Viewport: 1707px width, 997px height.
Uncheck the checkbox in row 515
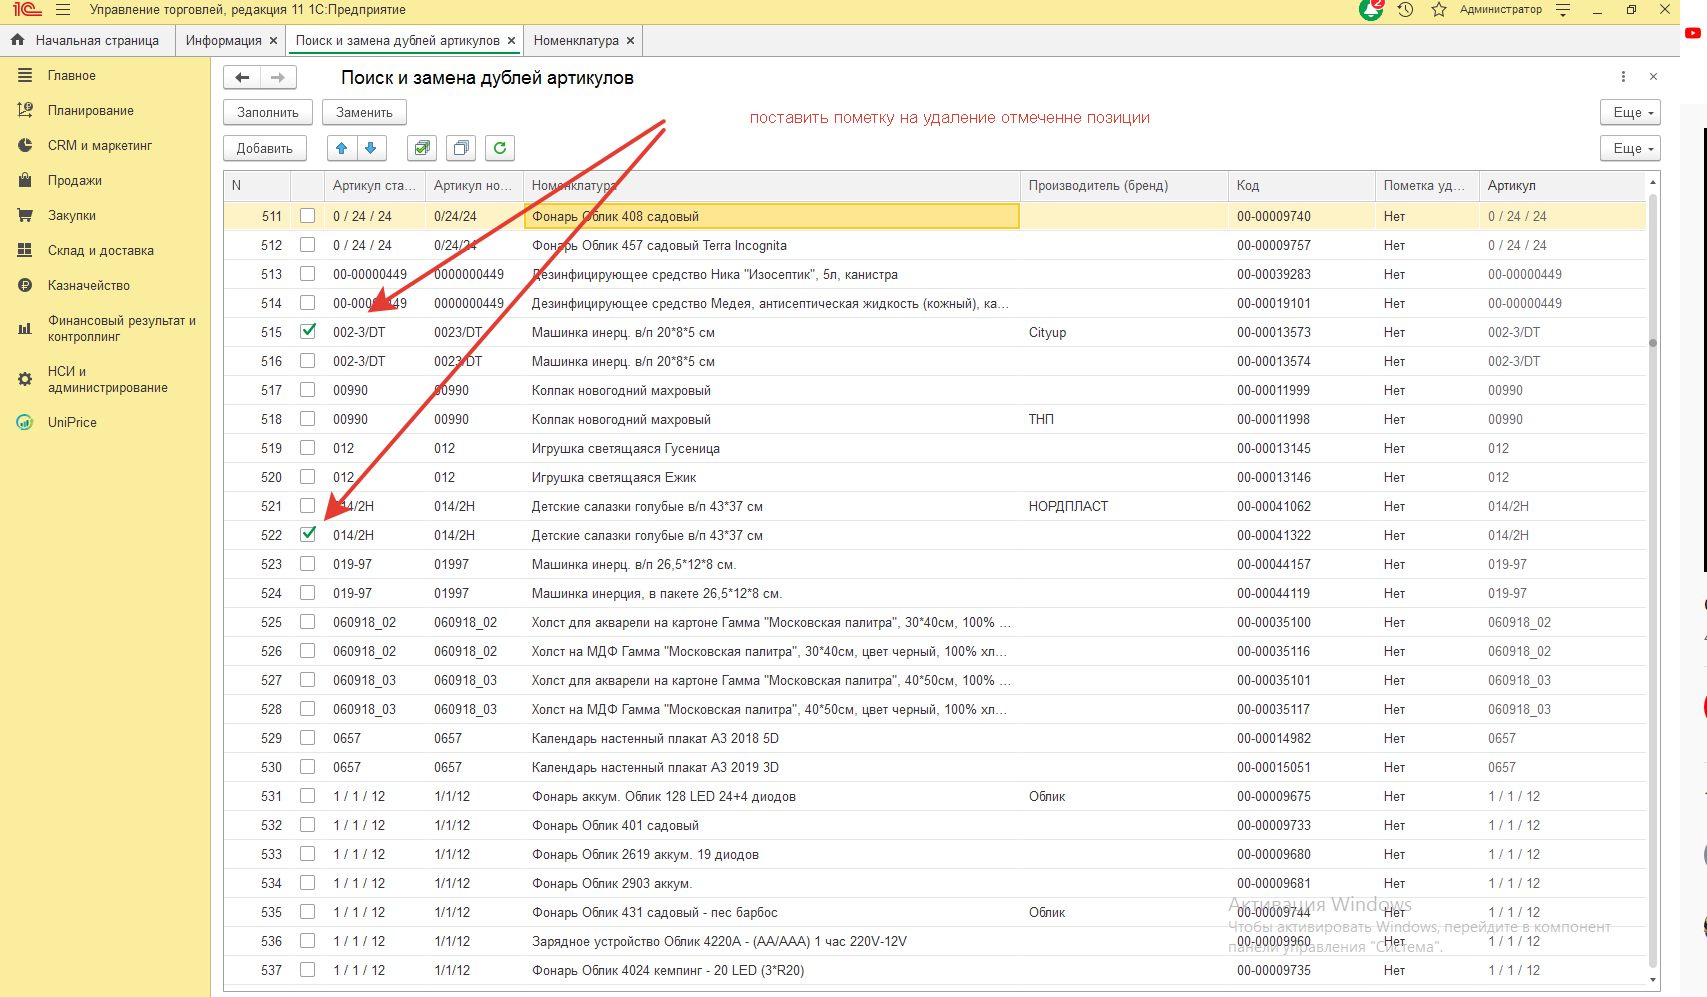pyautogui.click(x=308, y=331)
